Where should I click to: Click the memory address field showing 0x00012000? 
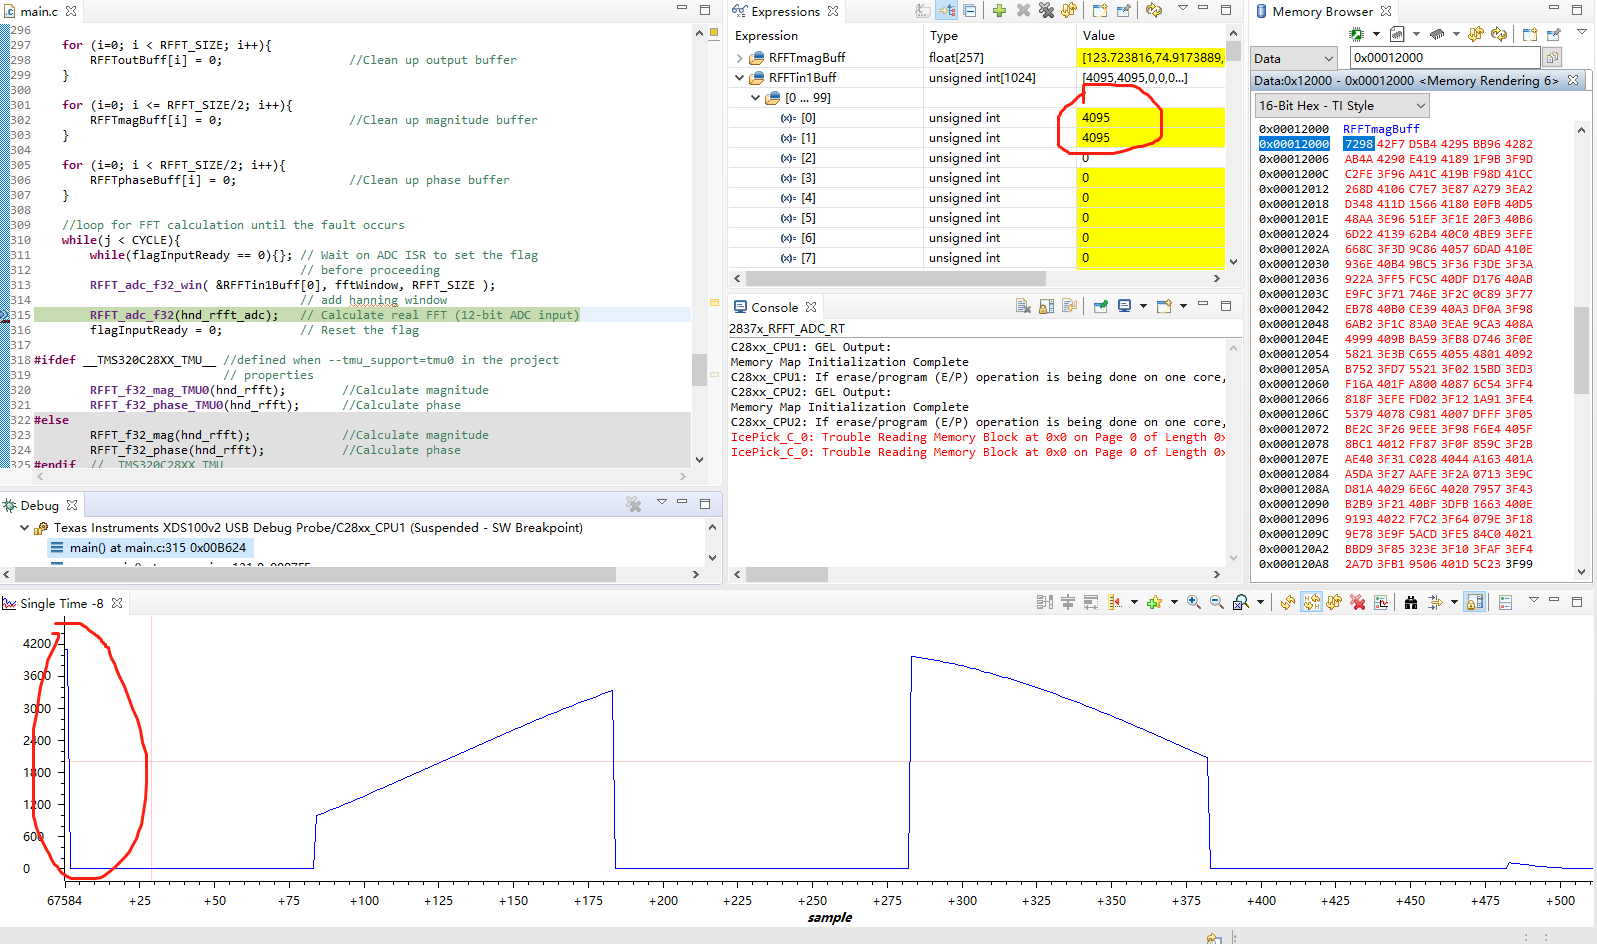pos(1444,58)
